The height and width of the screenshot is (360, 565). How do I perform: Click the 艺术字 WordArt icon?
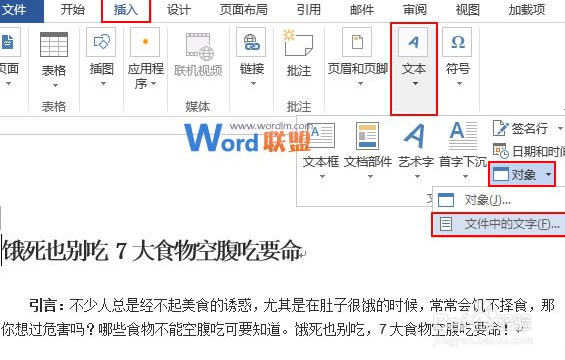click(415, 136)
